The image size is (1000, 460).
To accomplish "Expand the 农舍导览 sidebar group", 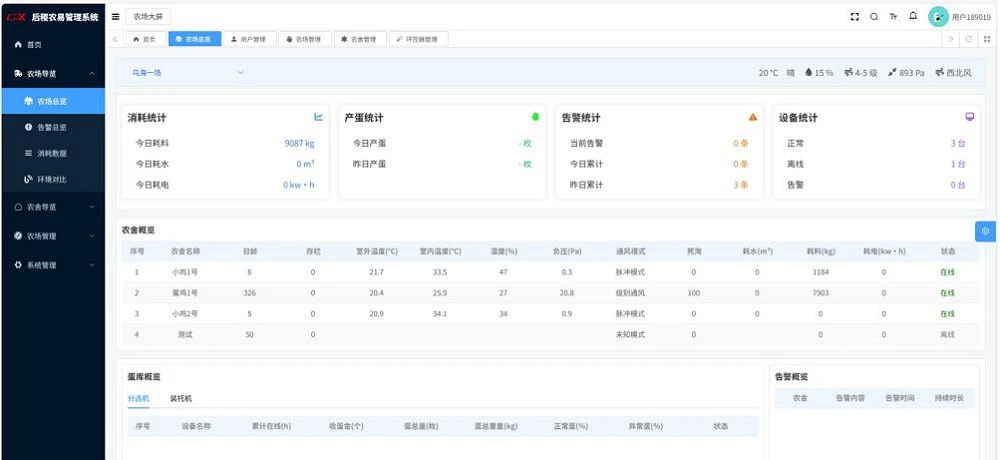I will pyautogui.click(x=52, y=207).
